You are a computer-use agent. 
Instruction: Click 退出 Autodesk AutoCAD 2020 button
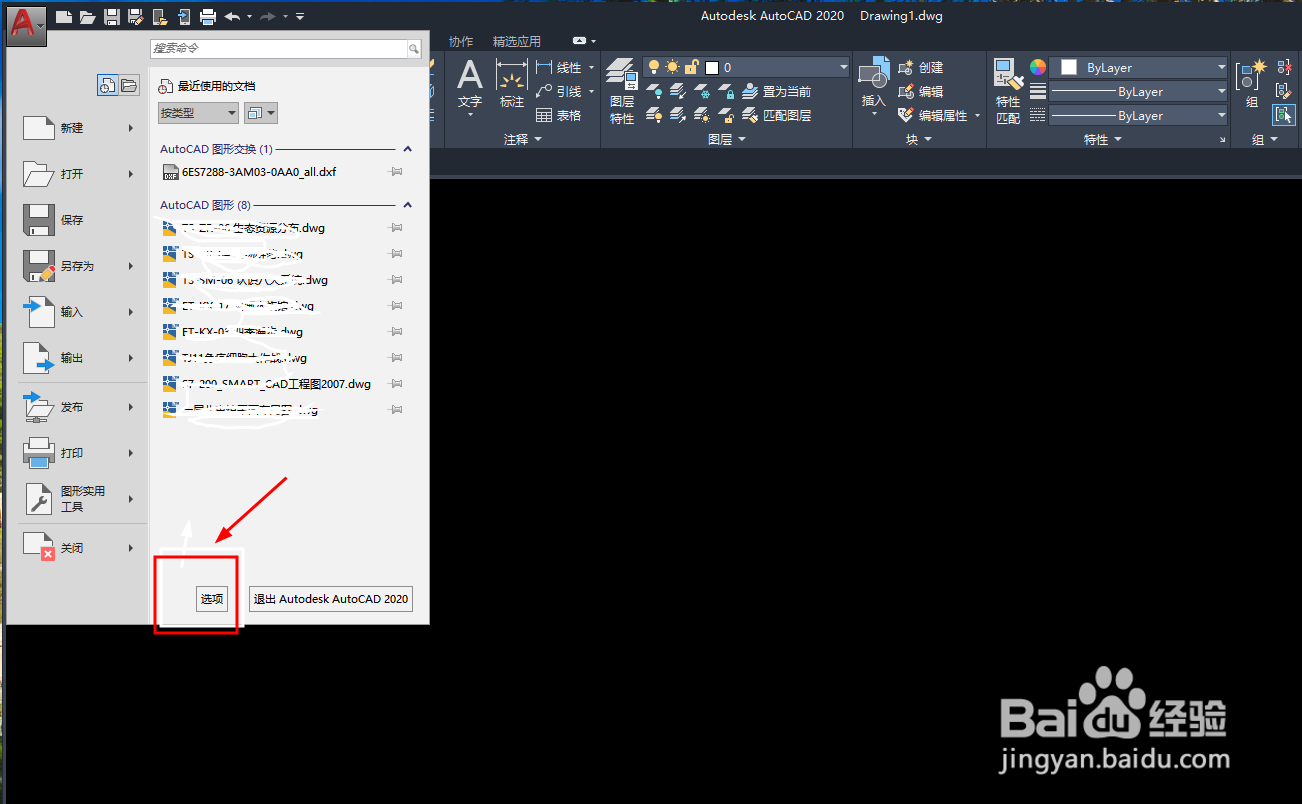pyautogui.click(x=331, y=599)
